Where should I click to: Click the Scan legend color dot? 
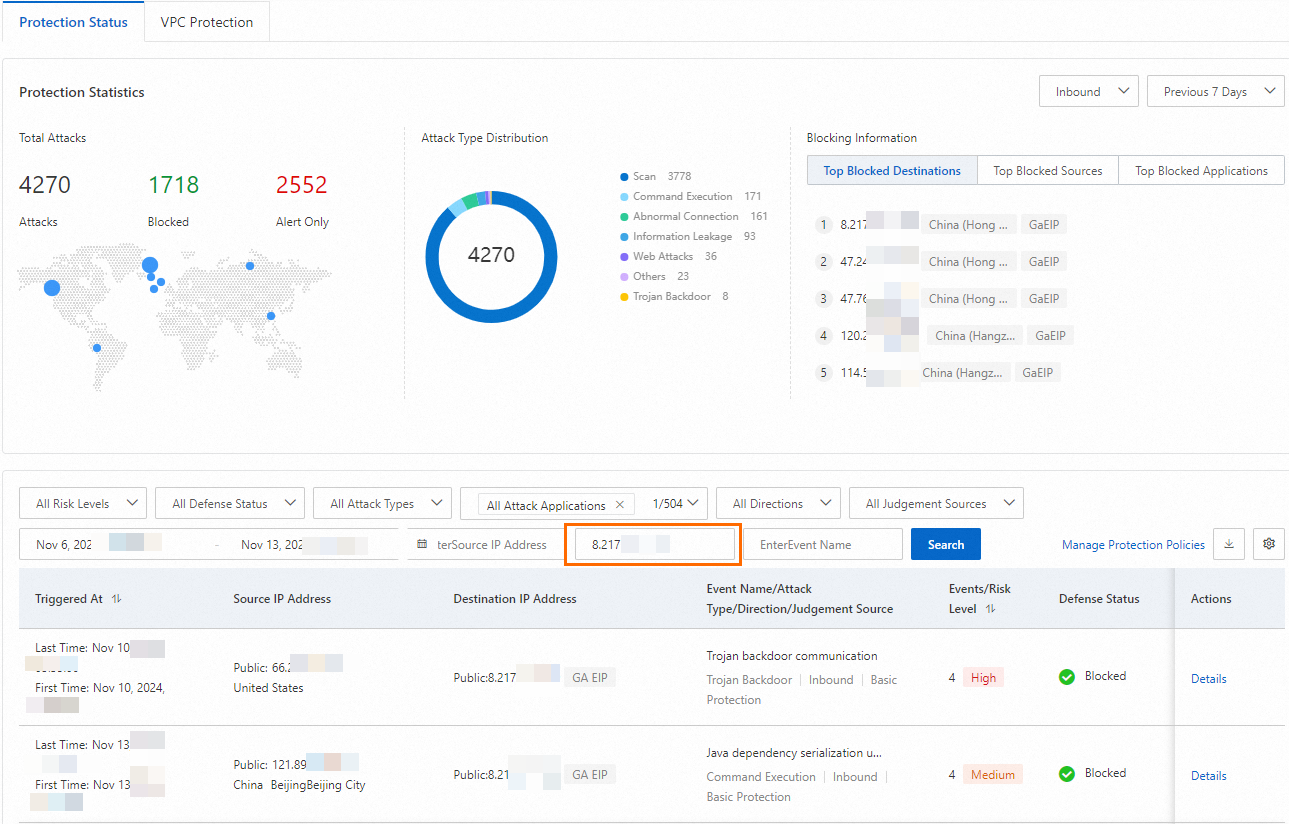pyautogui.click(x=624, y=177)
